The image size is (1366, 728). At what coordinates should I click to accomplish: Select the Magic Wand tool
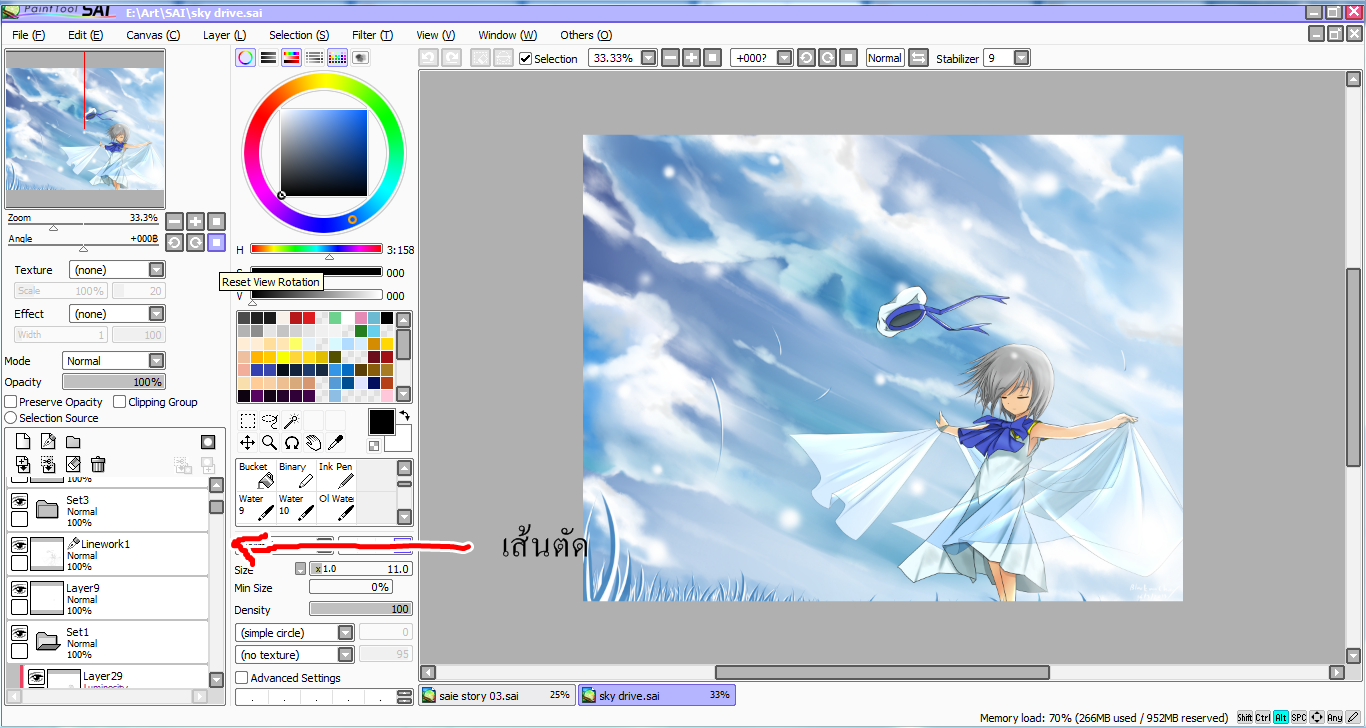(291, 420)
